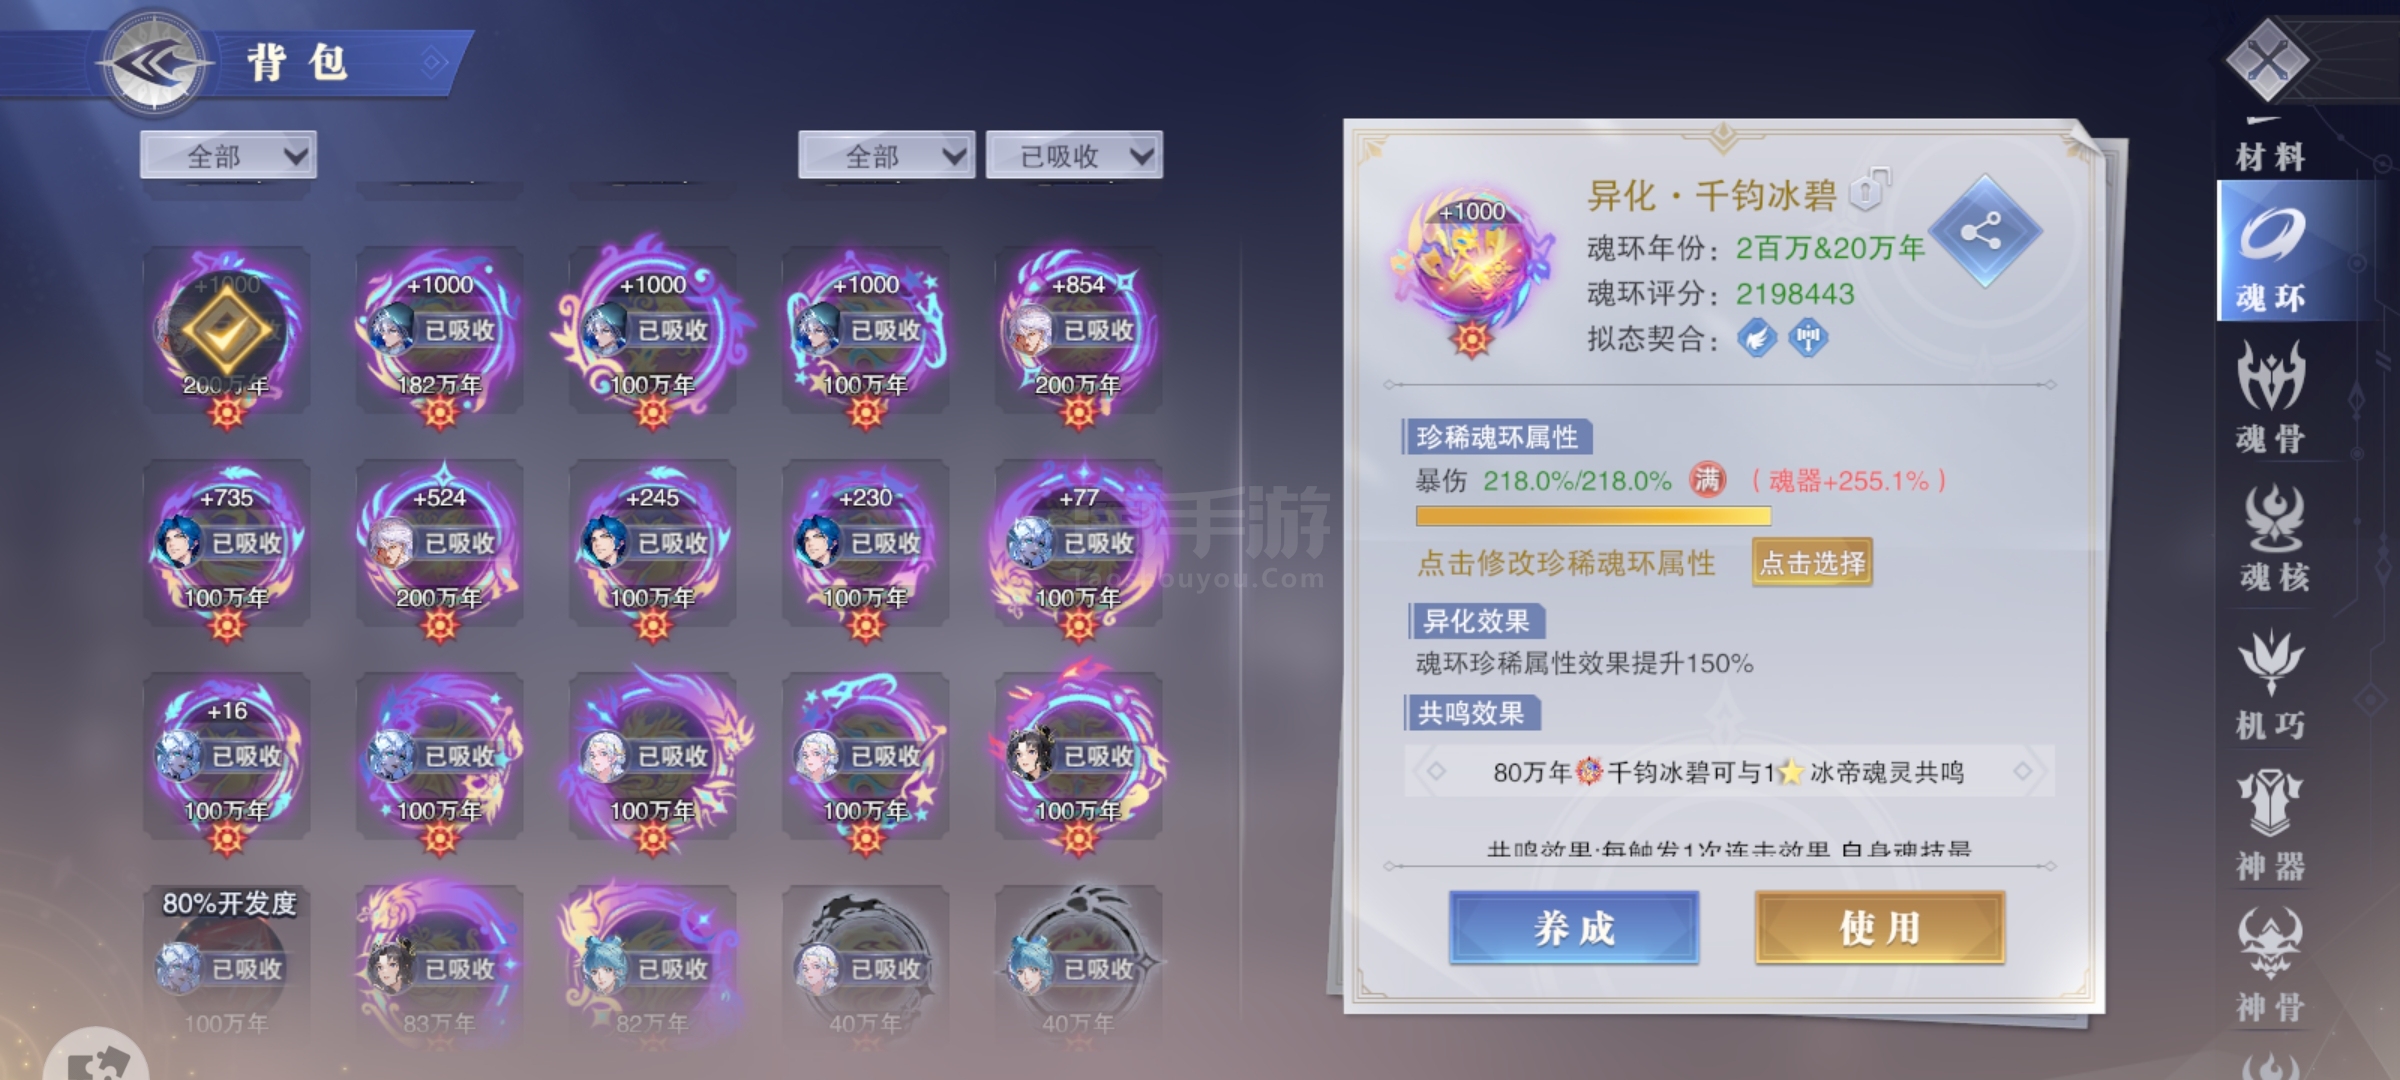2400x1080 pixels.
Task: Click the back arrow beside 背包
Action: 155,62
